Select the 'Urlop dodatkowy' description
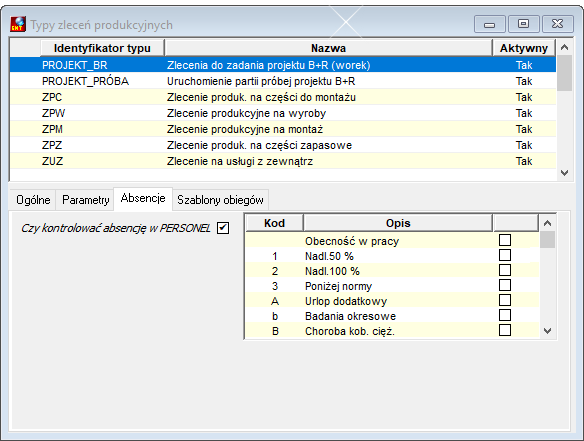This screenshot has width=584, height=441. (x=346, y=301)
